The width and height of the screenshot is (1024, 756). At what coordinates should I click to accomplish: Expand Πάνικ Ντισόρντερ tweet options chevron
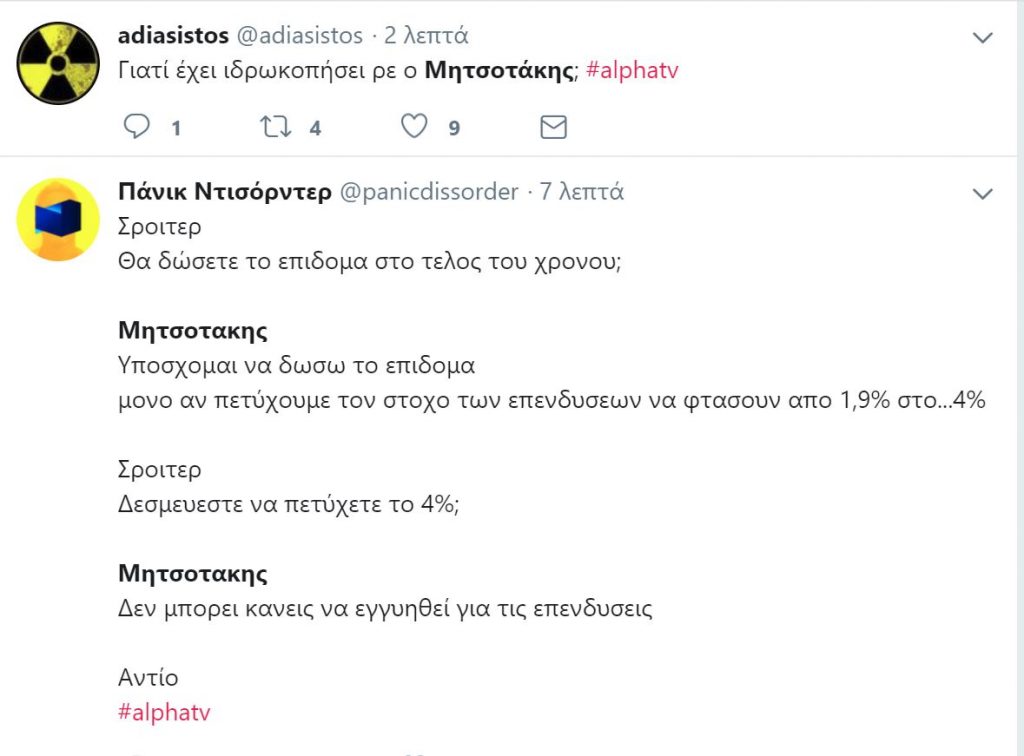[983, 193]
